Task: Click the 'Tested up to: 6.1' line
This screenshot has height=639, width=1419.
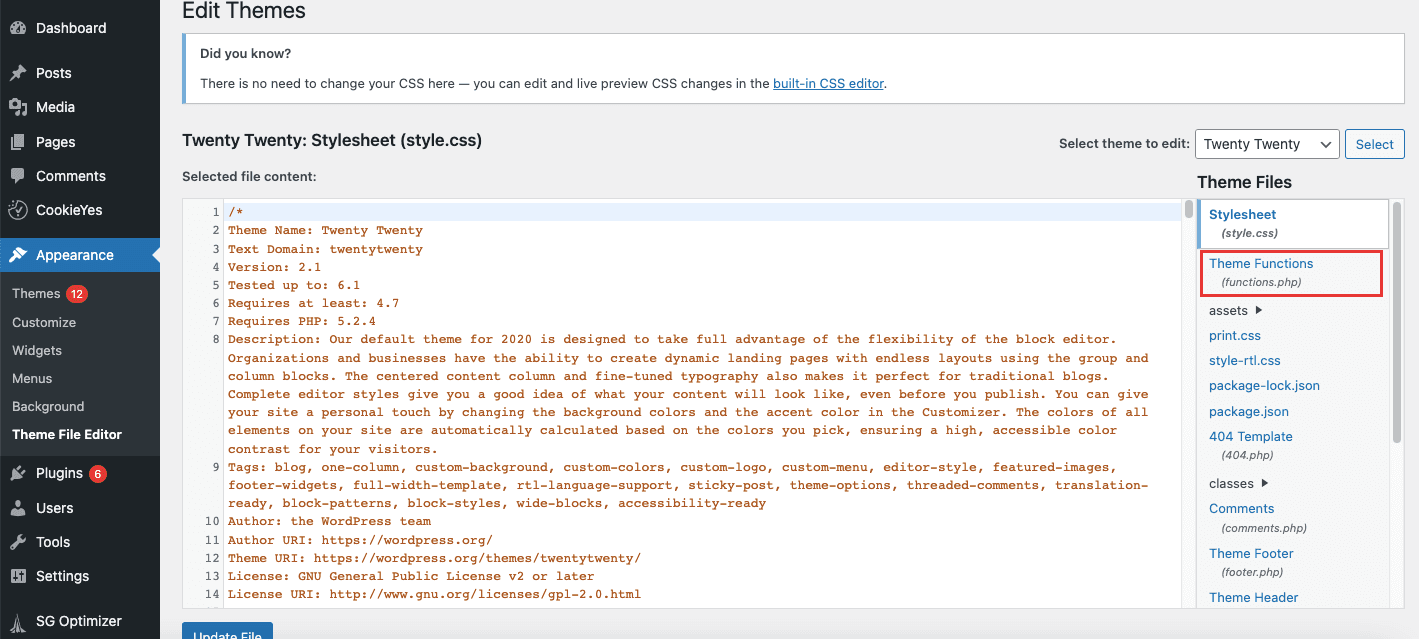Action: pyautogui.click(x=294, y=285)
